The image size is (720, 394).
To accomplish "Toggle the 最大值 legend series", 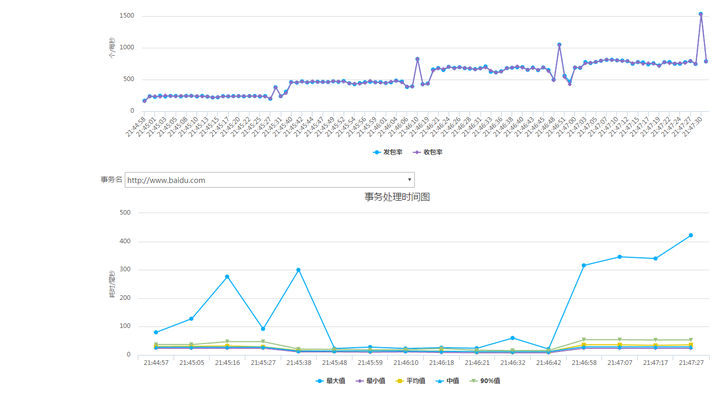I will (331, 381).
